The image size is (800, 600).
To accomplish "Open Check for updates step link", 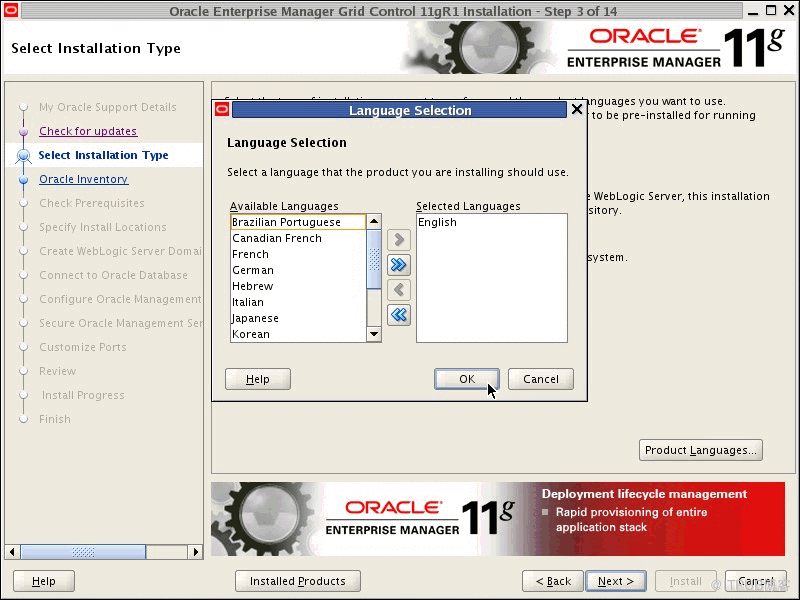I will click(88, 131).
